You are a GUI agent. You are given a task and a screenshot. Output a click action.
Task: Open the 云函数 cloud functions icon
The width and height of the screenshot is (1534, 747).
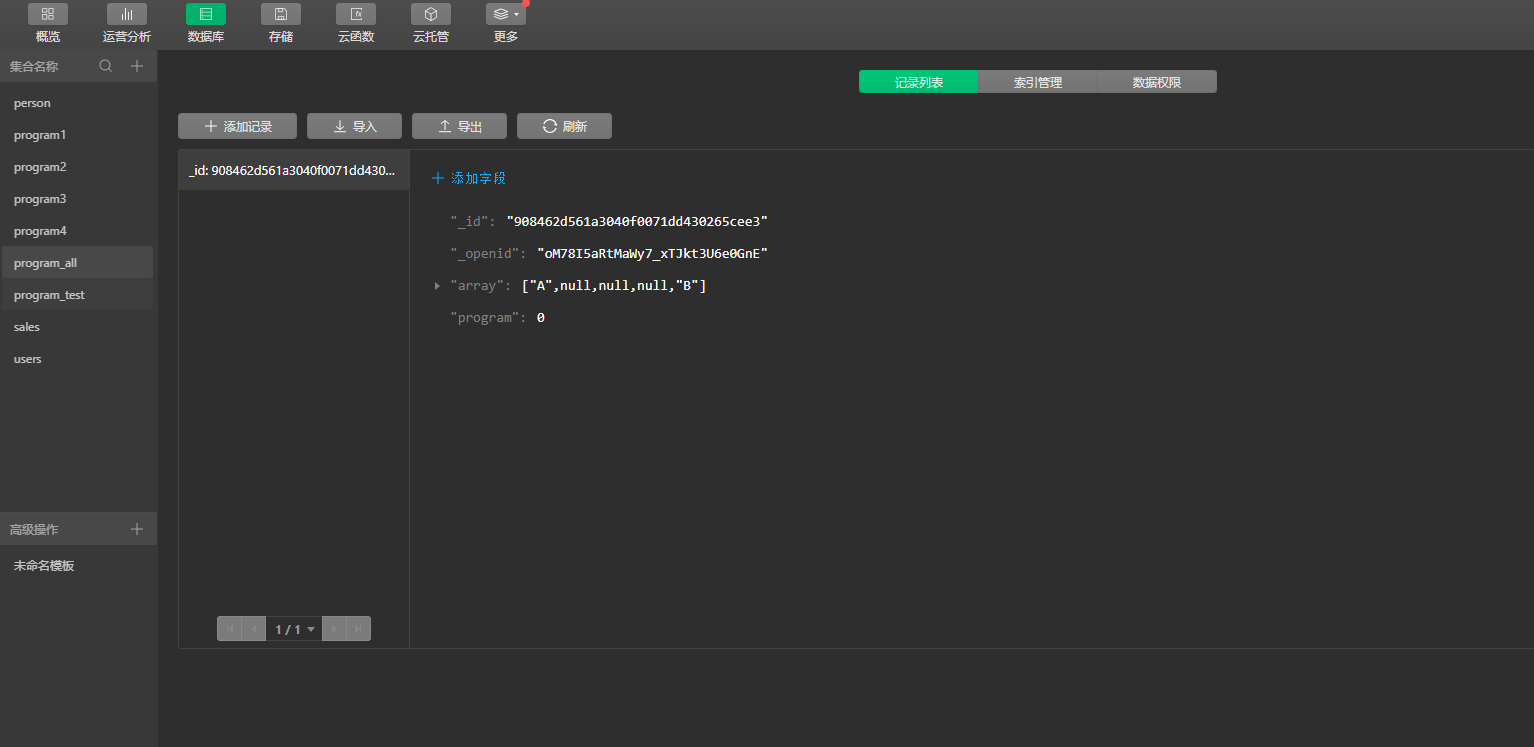(356, 14)
